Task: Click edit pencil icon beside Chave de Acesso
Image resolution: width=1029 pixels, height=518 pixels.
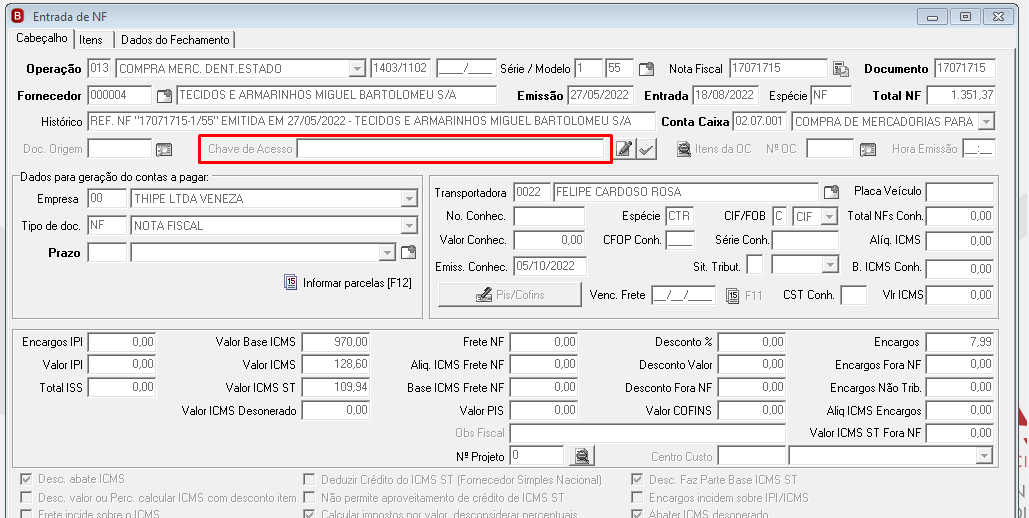Action: click(x=625, y=149)
